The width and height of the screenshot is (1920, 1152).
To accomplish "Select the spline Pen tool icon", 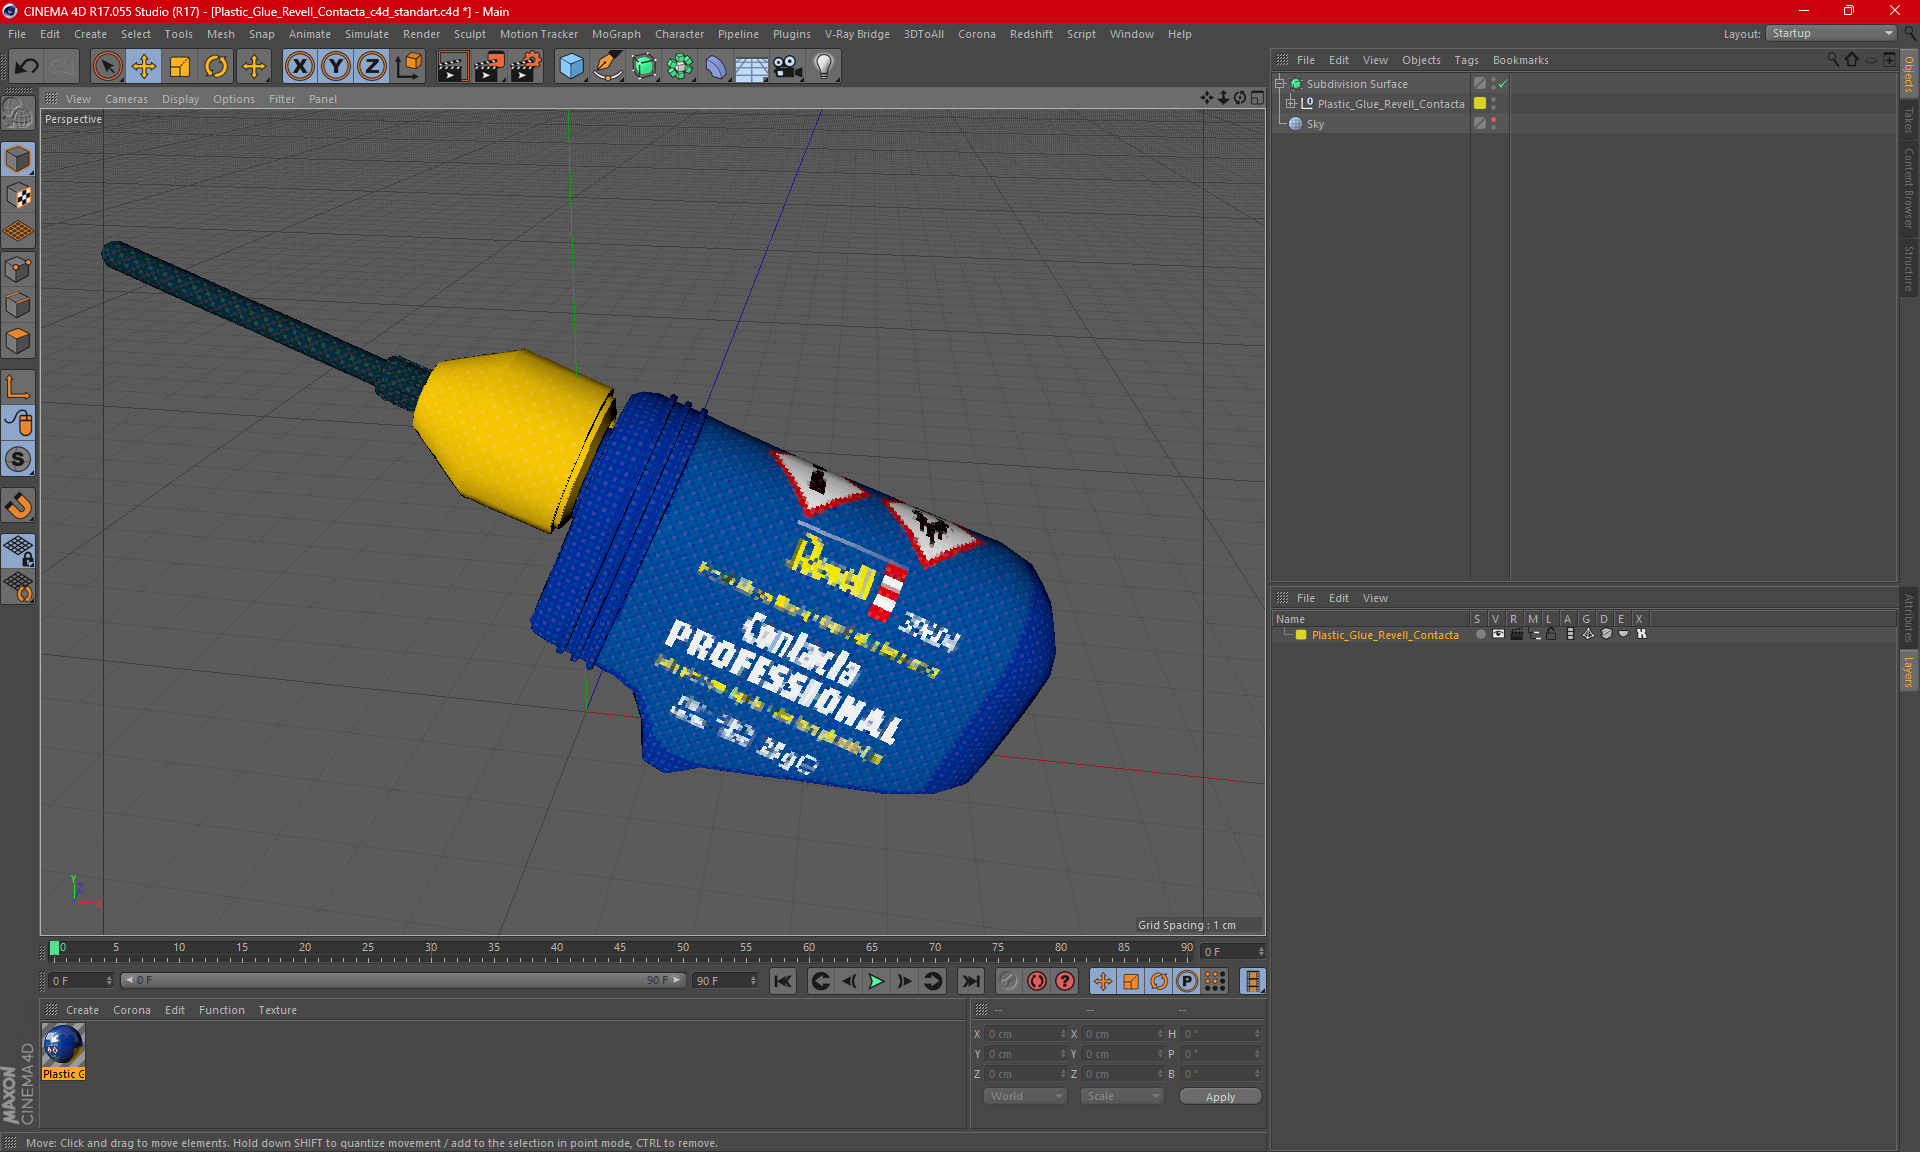I will (x=607, y=67).
